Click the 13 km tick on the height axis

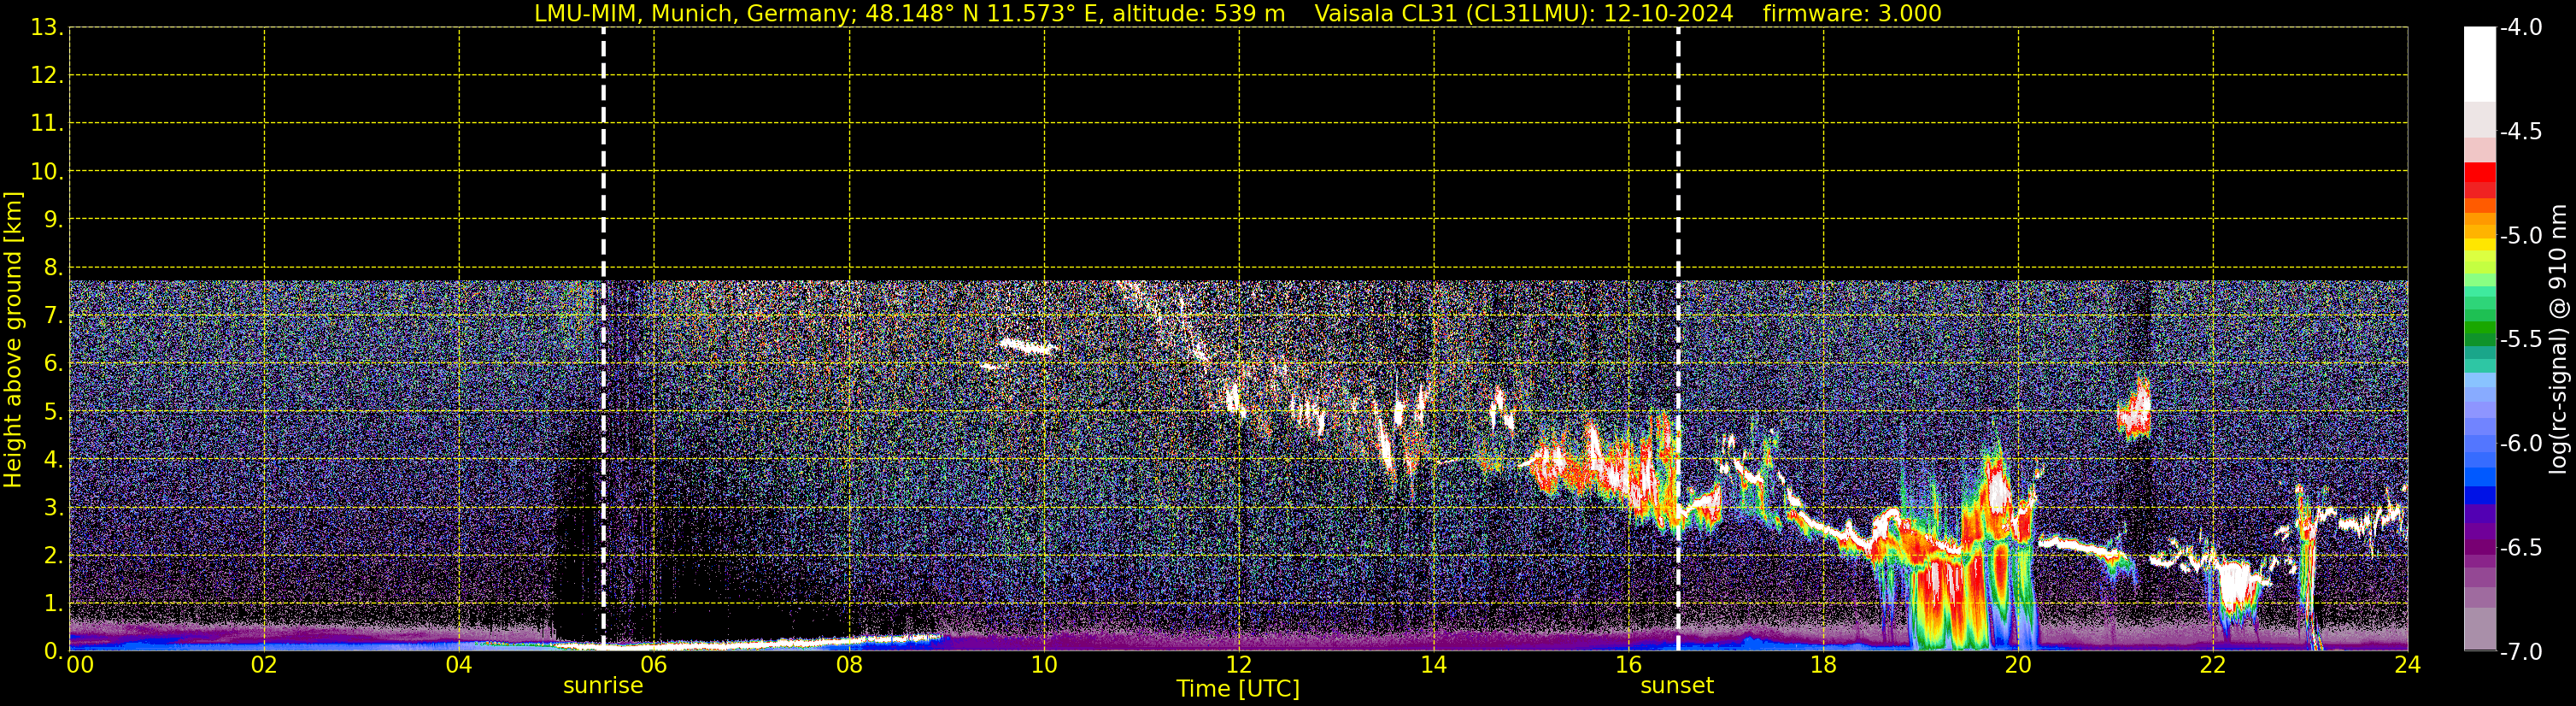45,28
